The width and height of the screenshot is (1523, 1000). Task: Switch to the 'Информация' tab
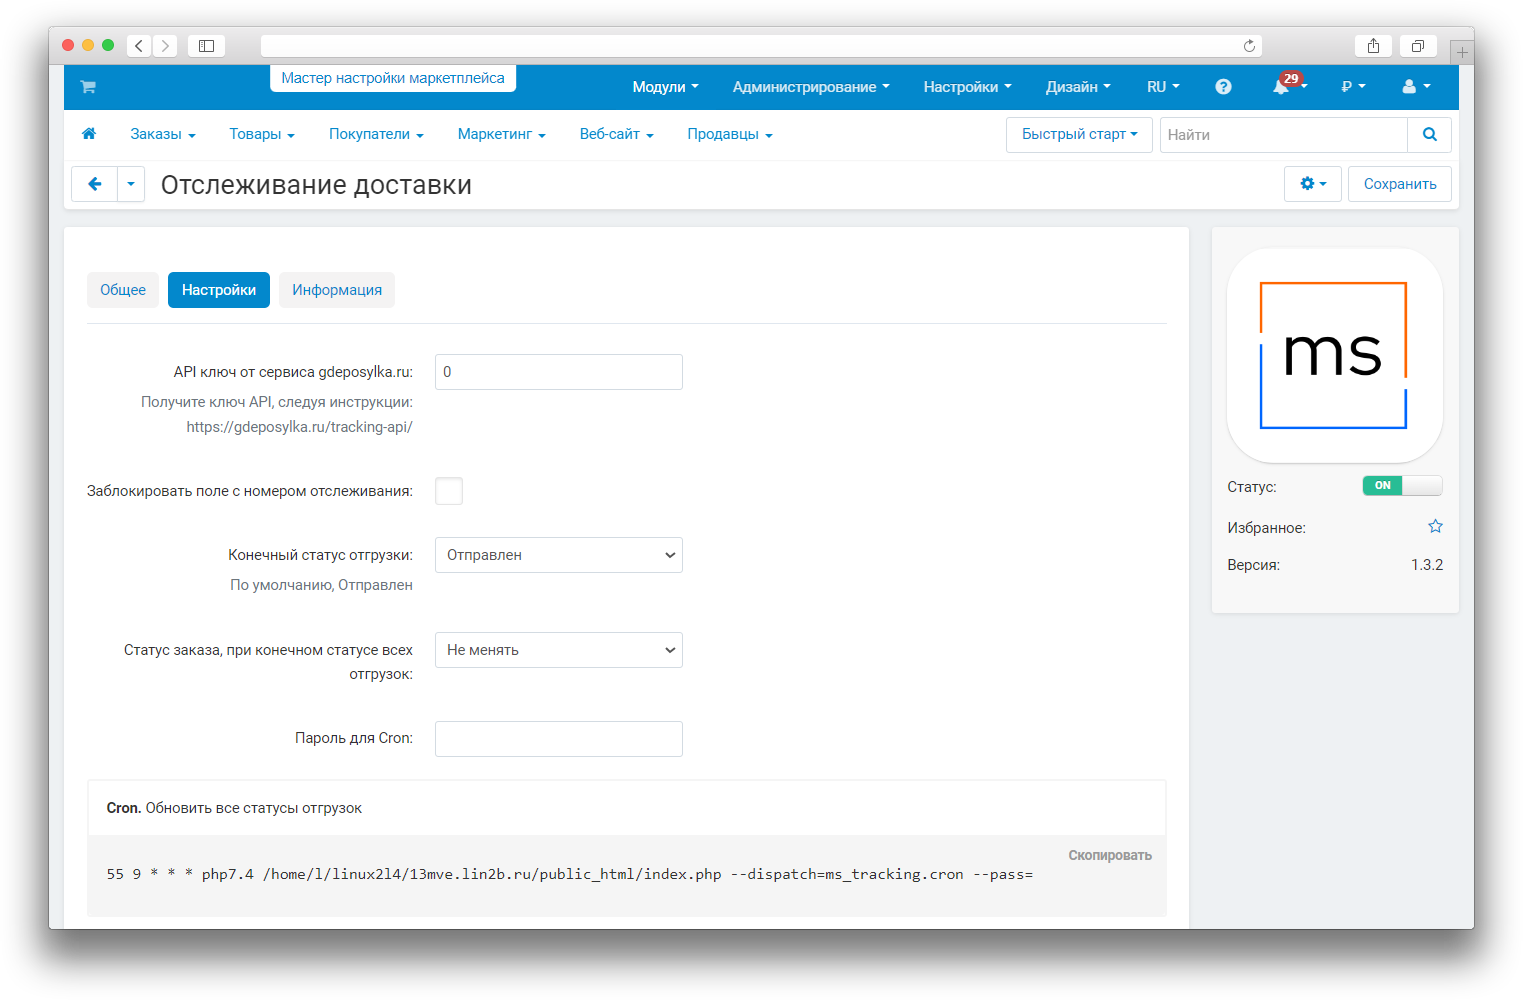tap(337, 290)
